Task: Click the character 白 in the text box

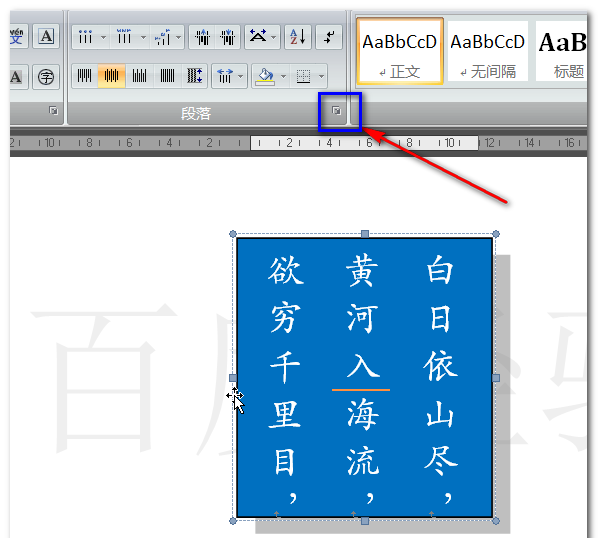Action: click(440, 270)
